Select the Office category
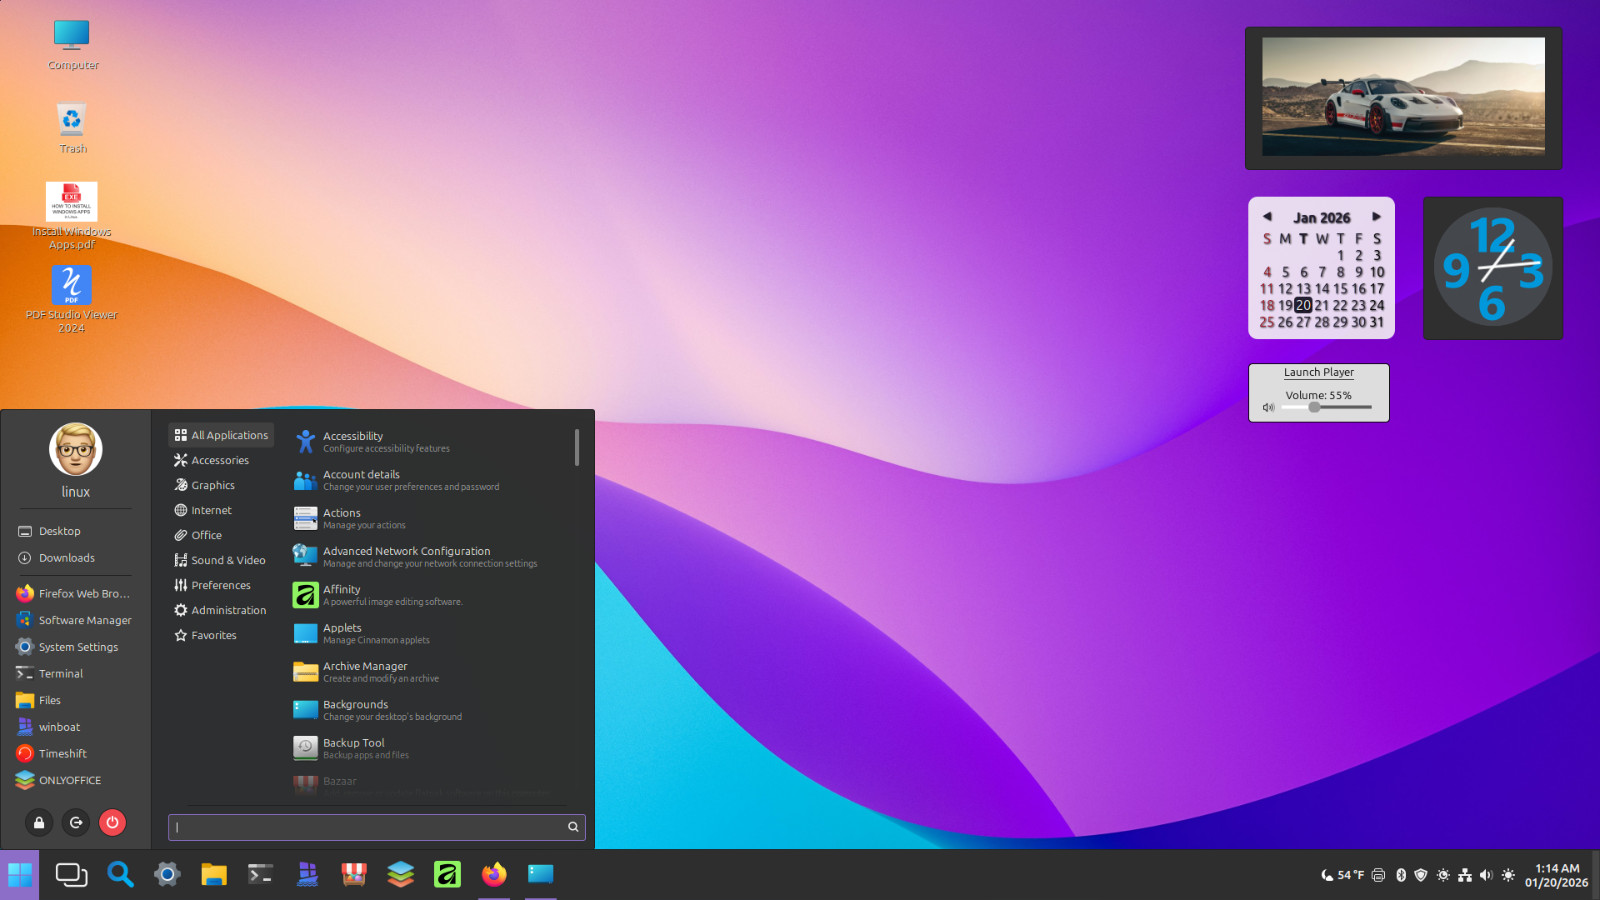This screenshot has width=1600, height=900. point(221,535)
